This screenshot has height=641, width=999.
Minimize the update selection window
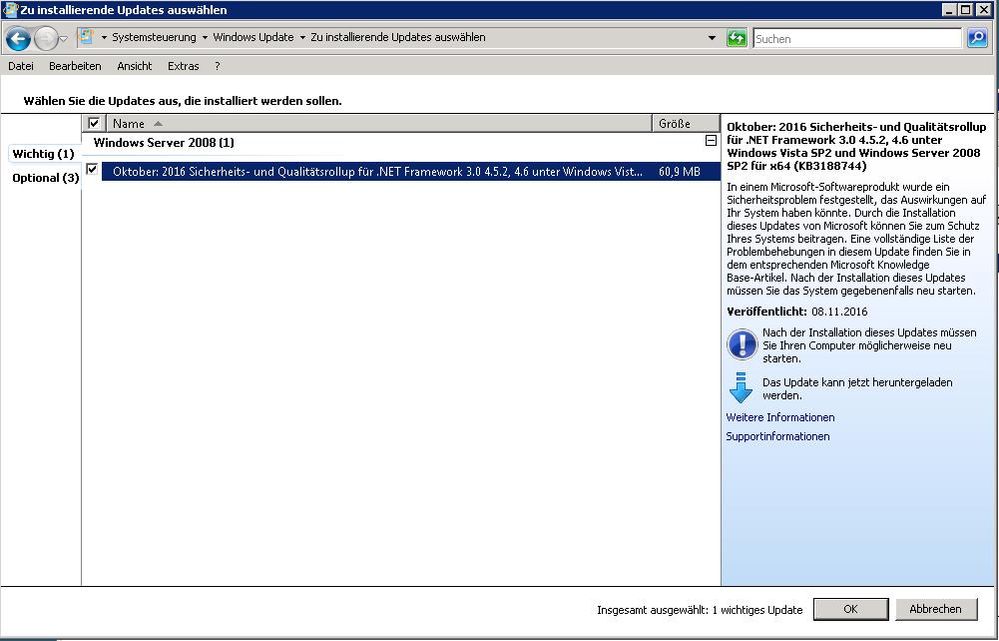[x=950, y=10]
